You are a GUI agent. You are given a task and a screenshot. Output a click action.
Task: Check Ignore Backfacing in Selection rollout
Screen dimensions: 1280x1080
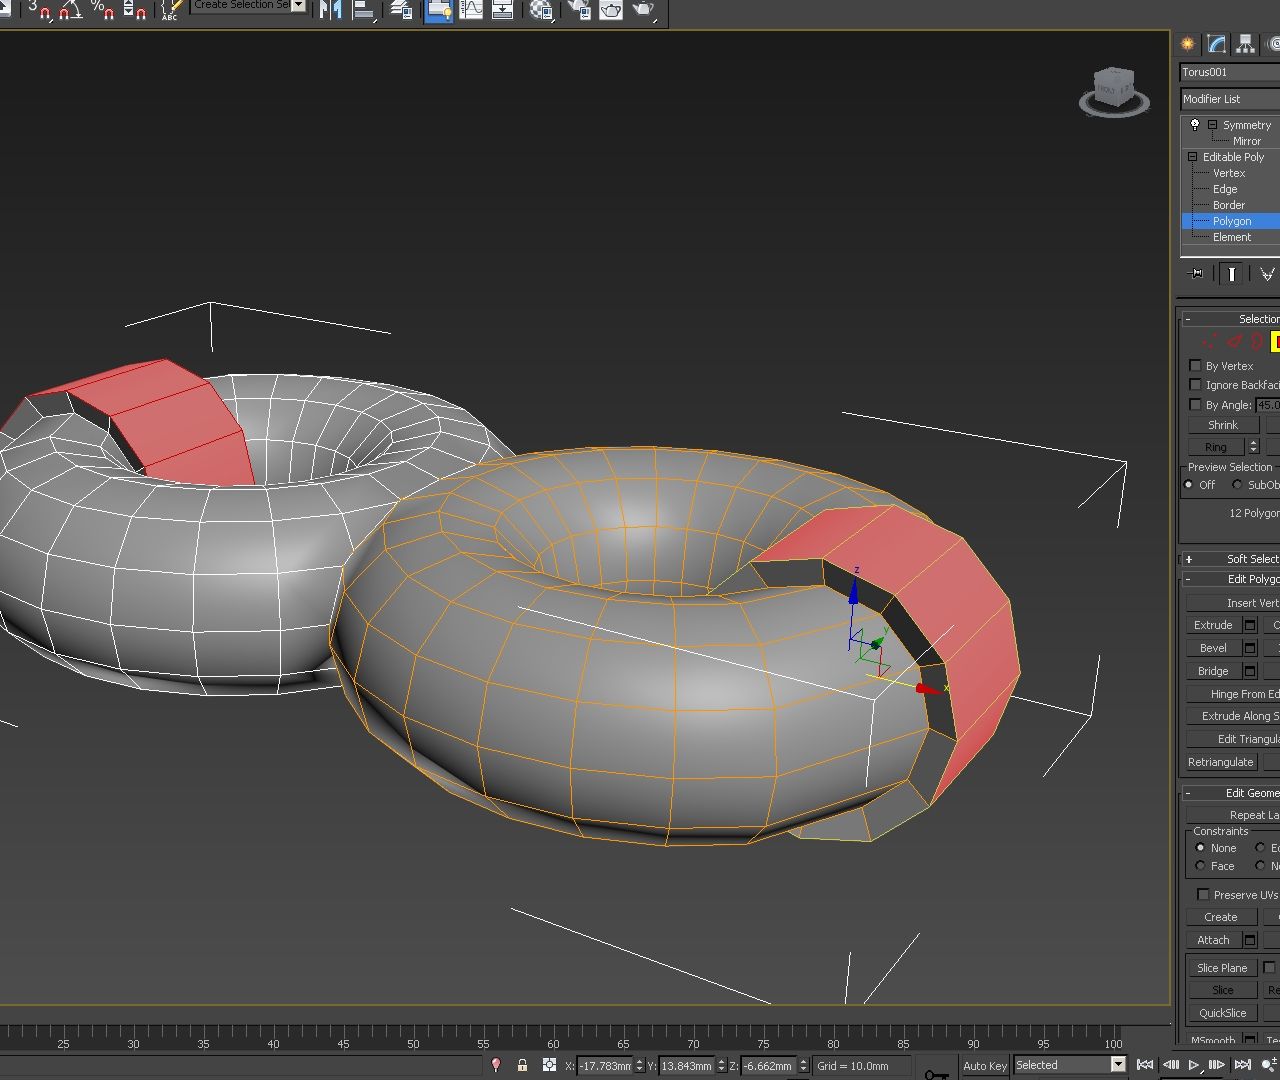pyautogui.click(x=1196, y=384)
